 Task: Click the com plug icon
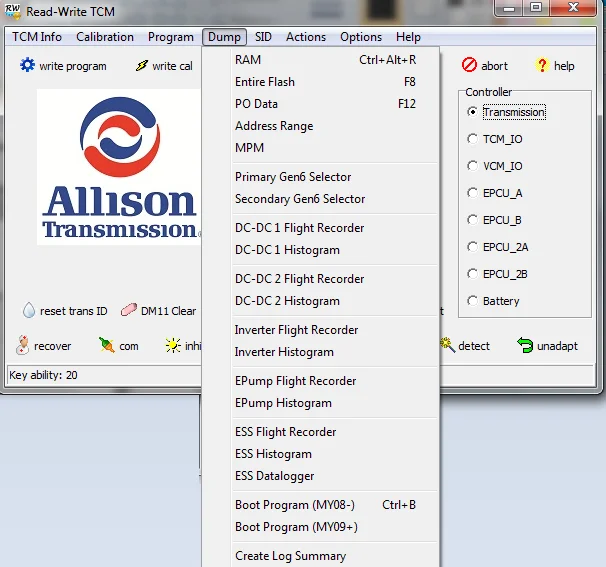pos(107,345)
